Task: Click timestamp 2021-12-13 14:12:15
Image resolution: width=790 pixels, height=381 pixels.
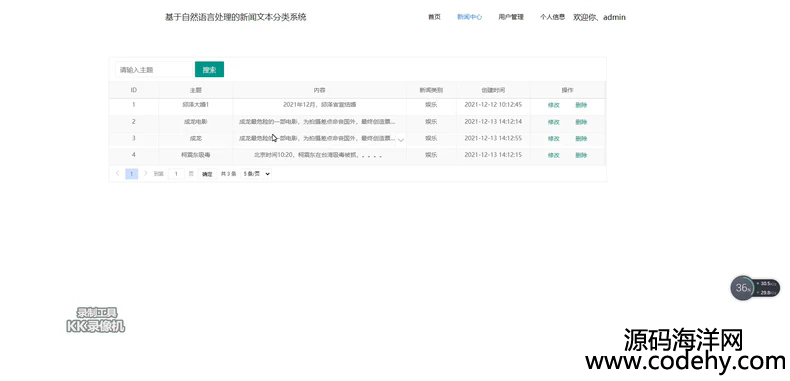Action: [x=493, y=155]
